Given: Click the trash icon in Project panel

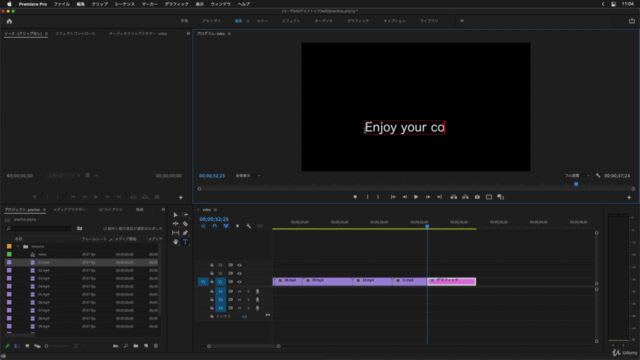Looking at the screenshot, I should point(156,346).
